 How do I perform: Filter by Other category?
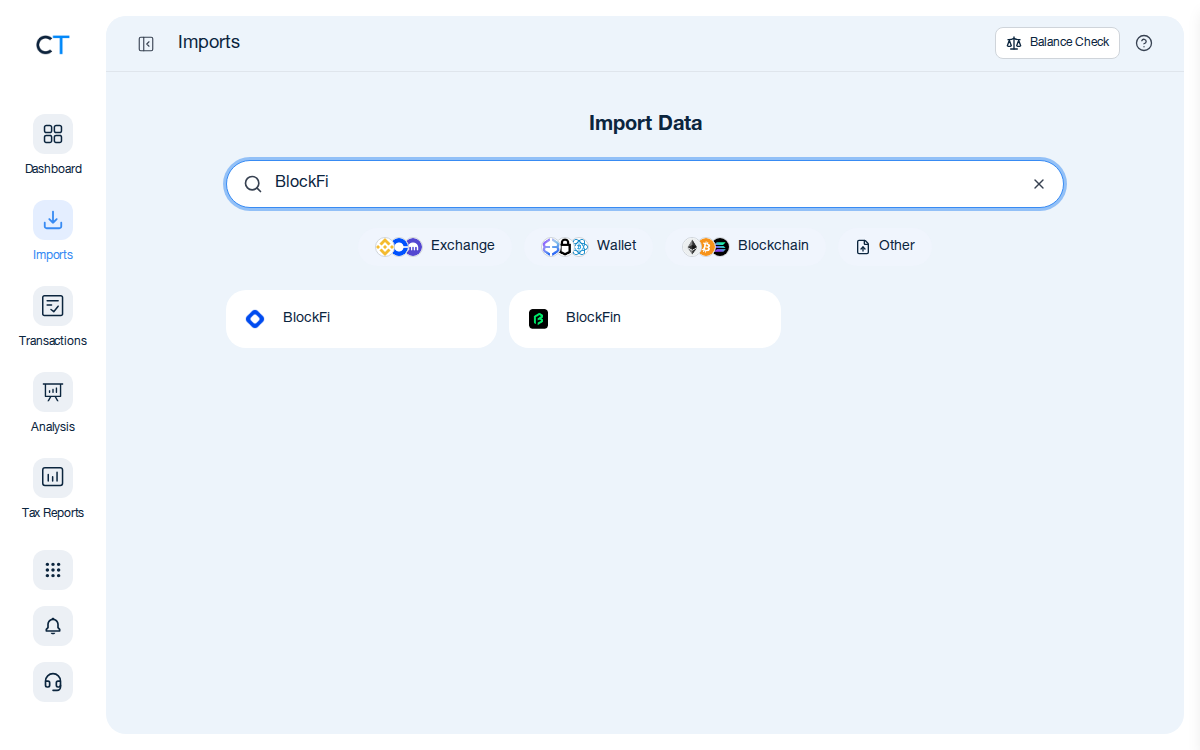pos(886,246)
